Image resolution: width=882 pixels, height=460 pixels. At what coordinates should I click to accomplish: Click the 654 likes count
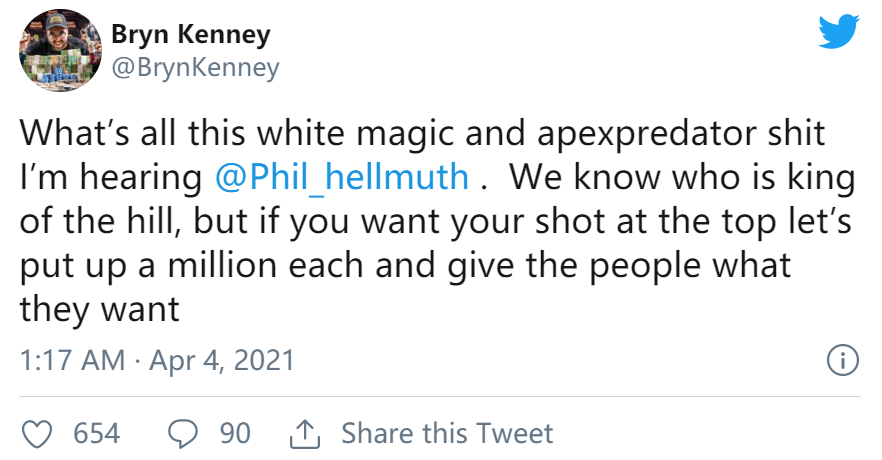96,434
